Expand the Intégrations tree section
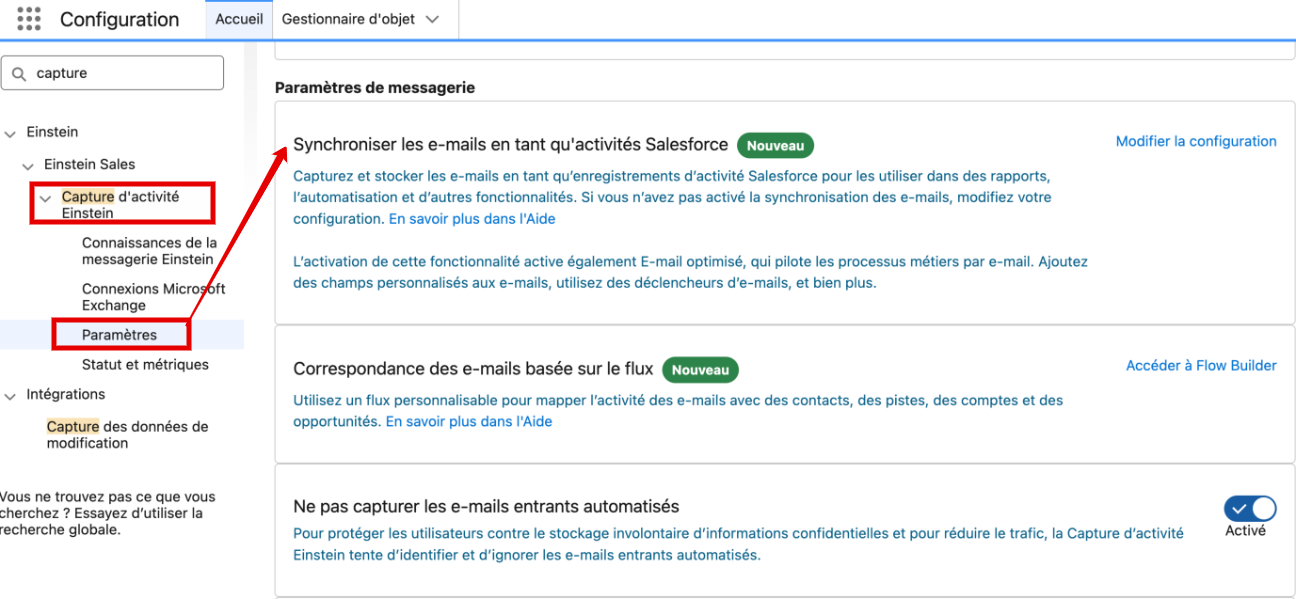 coord(10,395)
